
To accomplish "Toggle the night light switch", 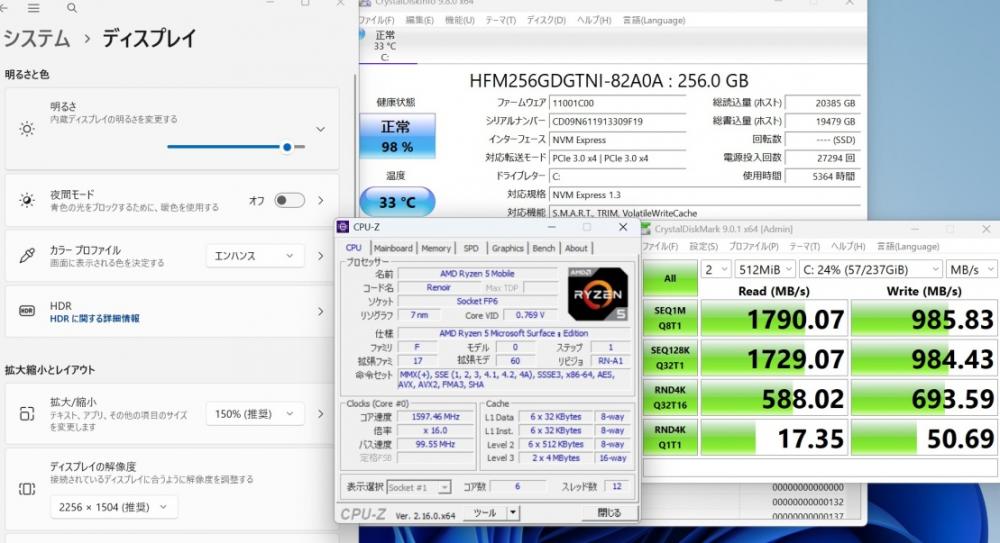I will 289,200.
